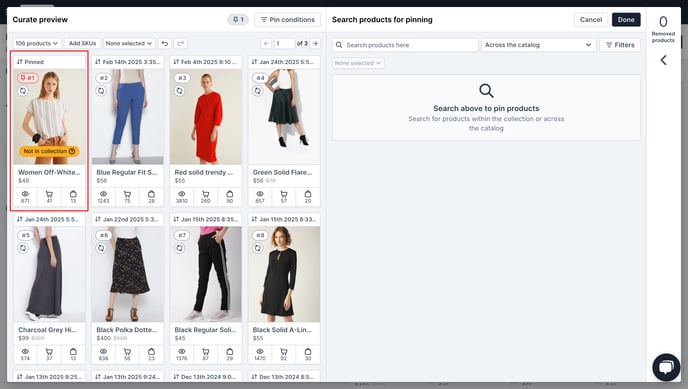Select the blue trousers product image
This screenshot has height=389, width=688.
tap(128, 117)
